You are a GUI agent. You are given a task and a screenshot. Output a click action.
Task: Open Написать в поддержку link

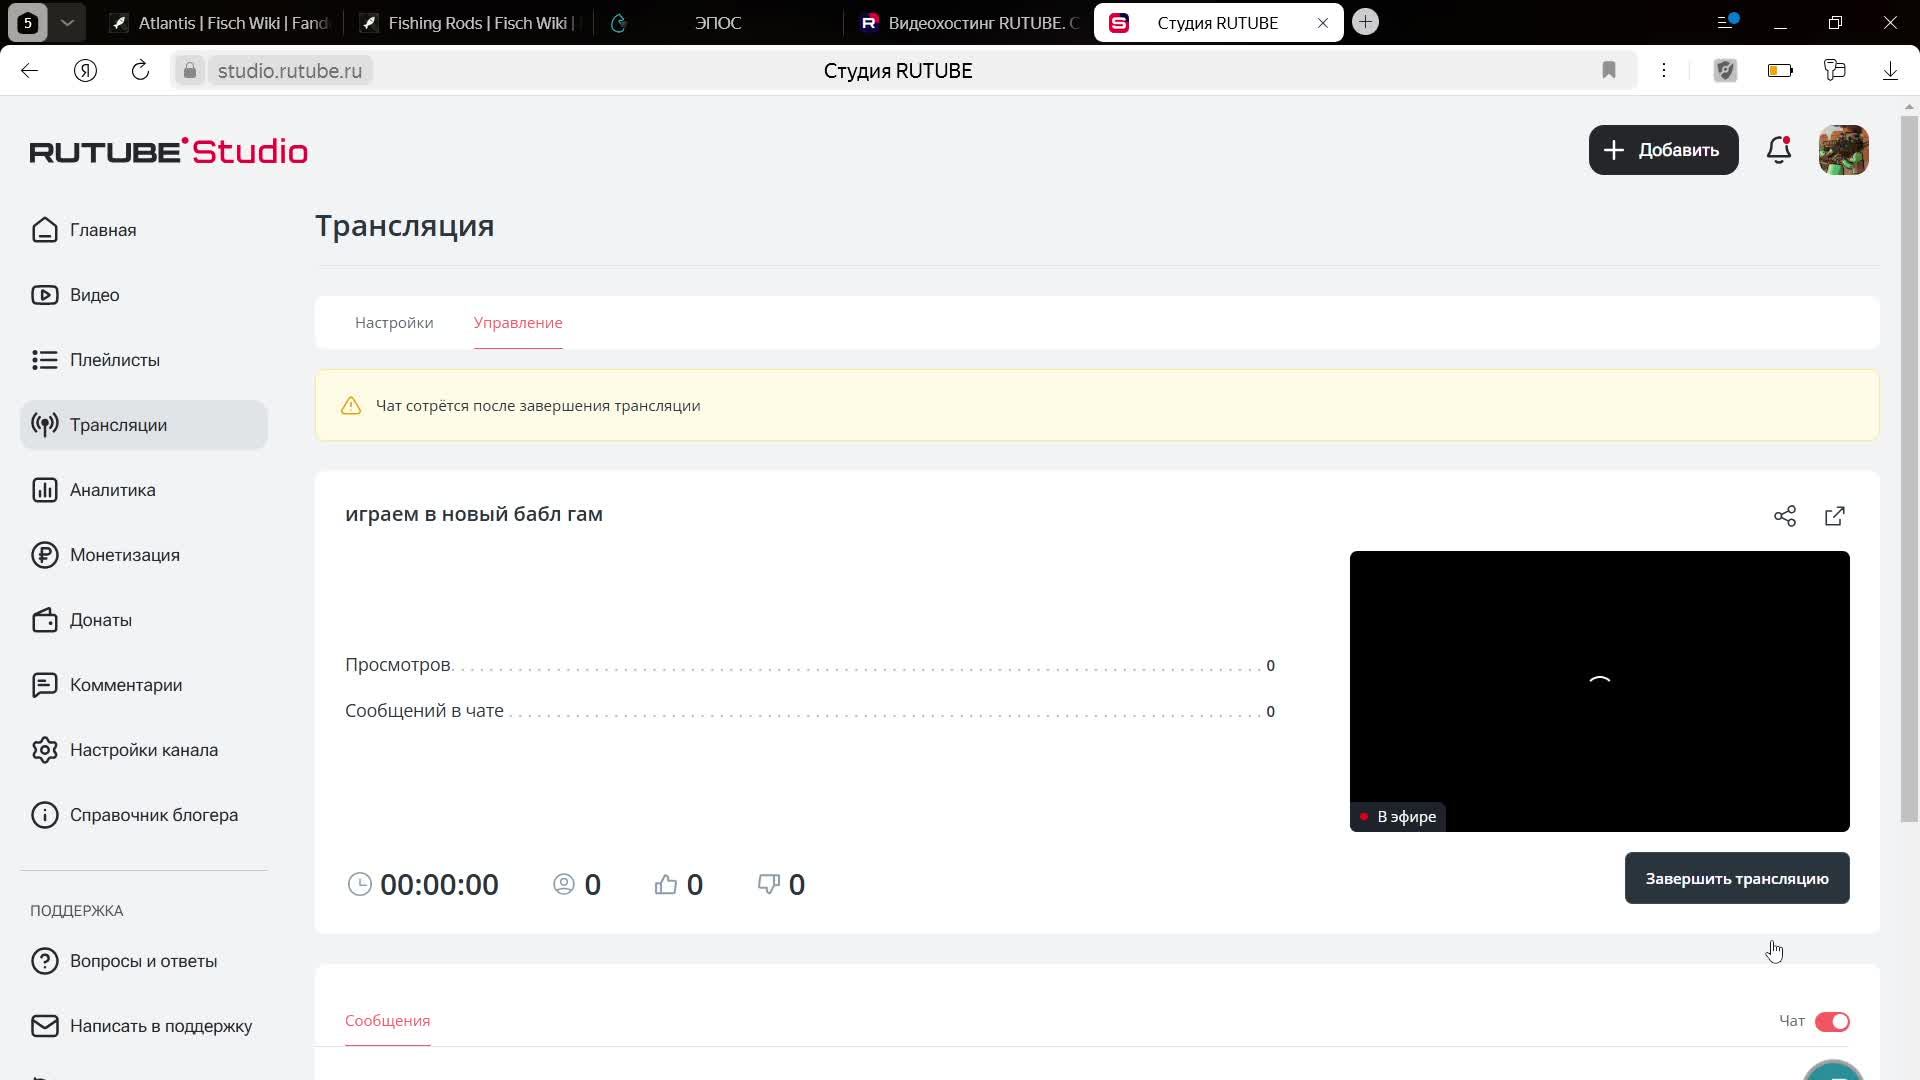coord(160,1026)
